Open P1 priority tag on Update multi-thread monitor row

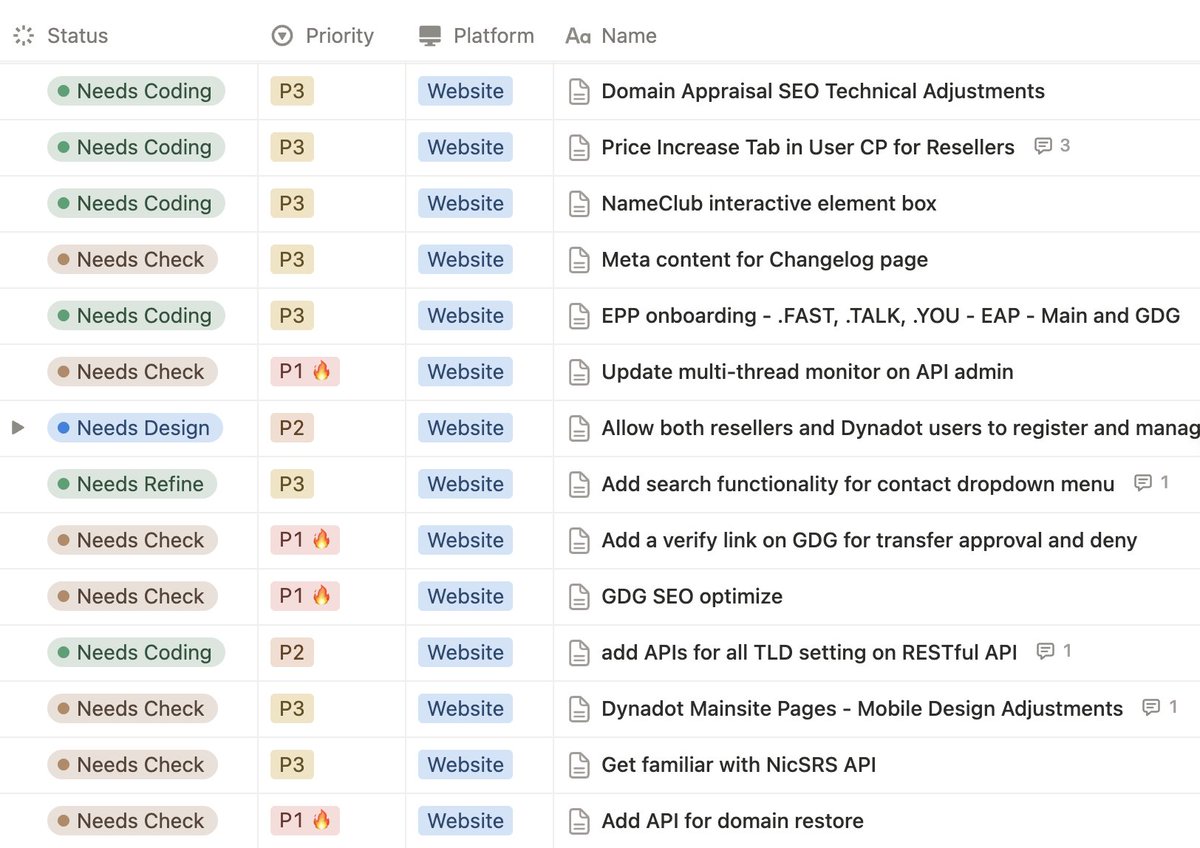point(305,372)
